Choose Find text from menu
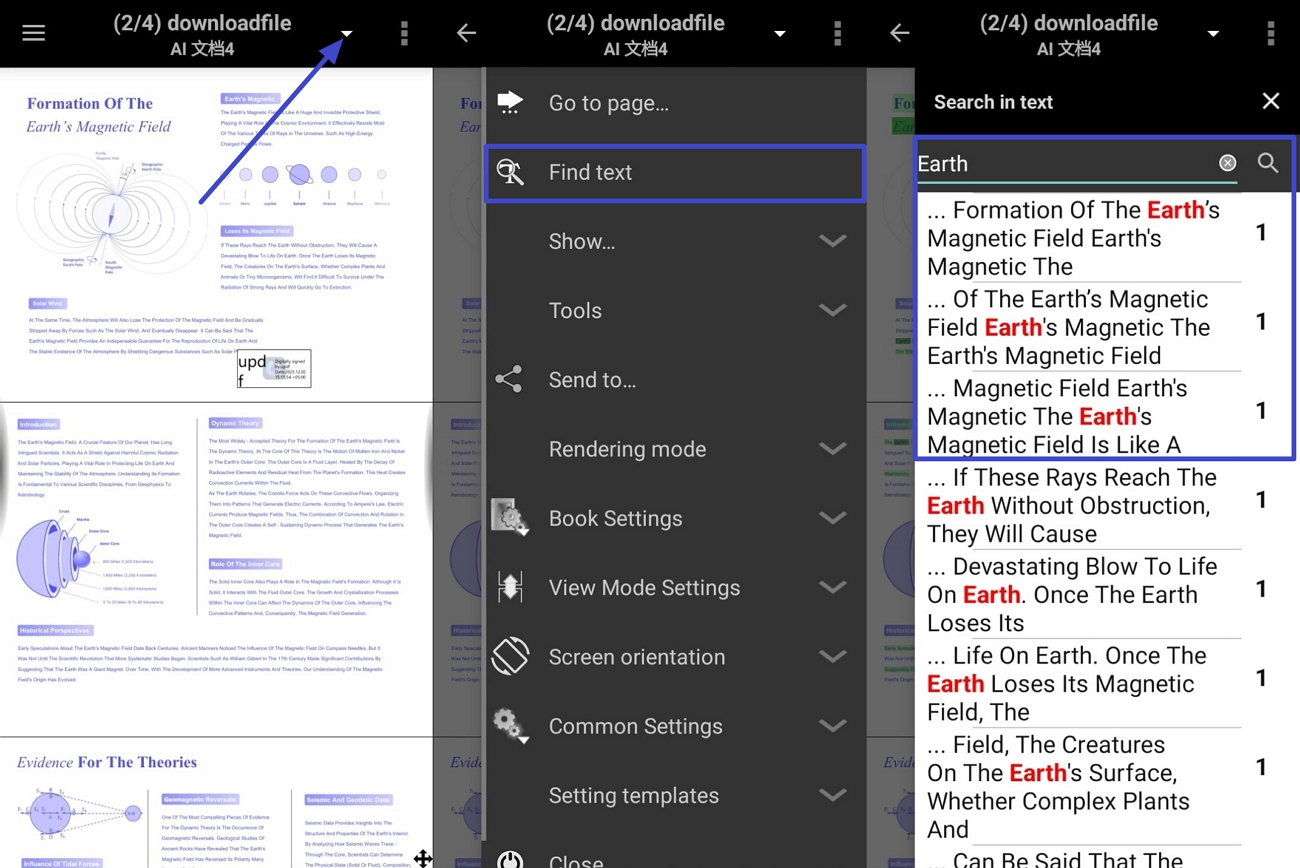 coord(675,172)
